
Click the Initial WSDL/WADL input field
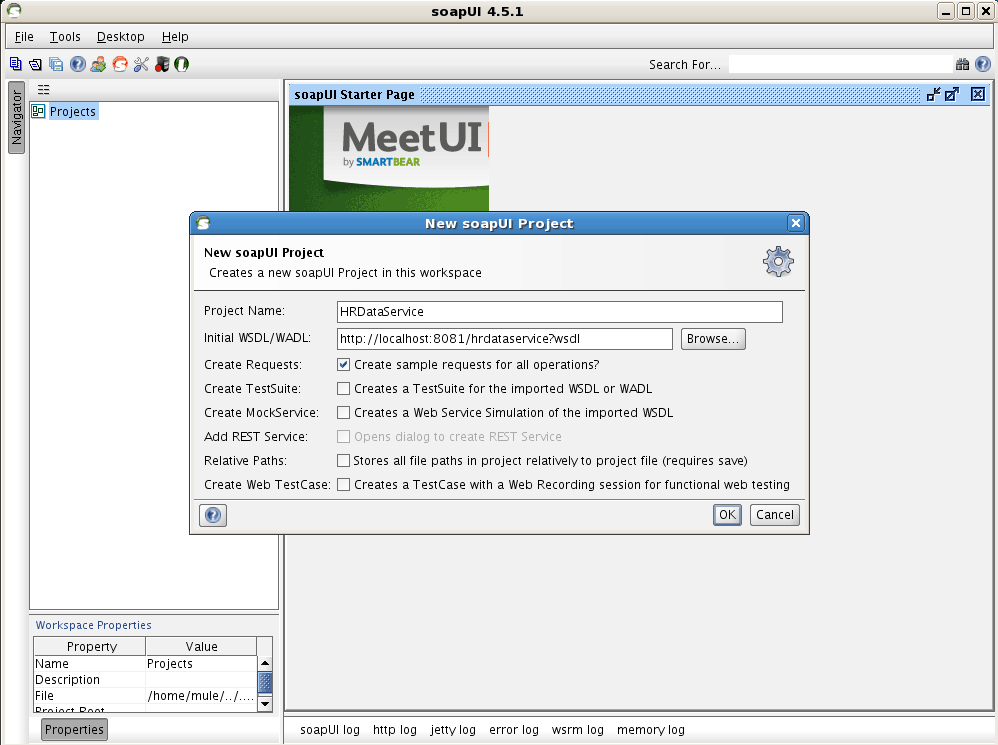(x=505, y=339)
